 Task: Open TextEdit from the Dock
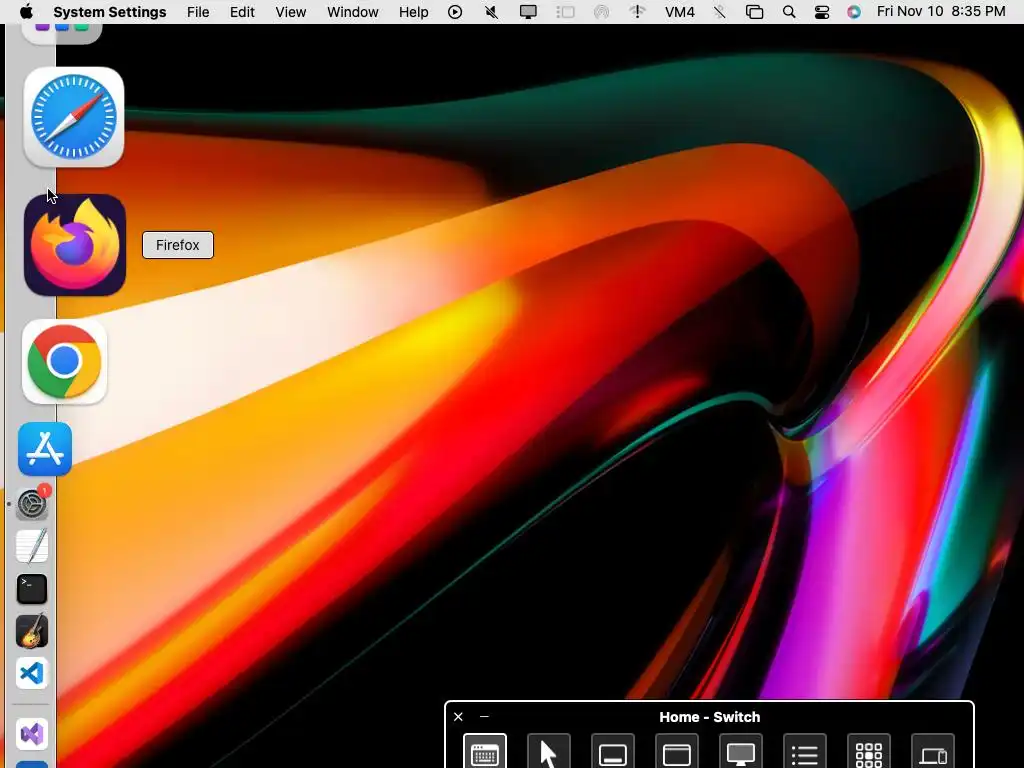32,546
